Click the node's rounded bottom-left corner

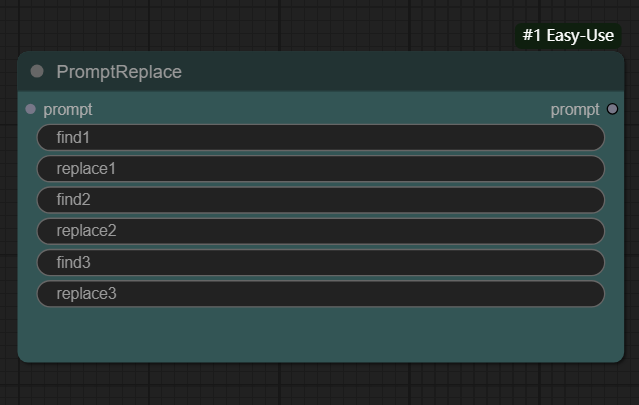pyautogui.click(x=23, y=356)
